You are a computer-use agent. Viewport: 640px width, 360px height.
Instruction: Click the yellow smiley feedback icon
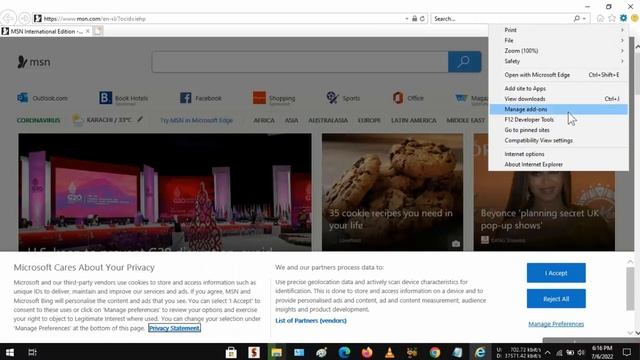pyautogui.click(x=634, y=18)
